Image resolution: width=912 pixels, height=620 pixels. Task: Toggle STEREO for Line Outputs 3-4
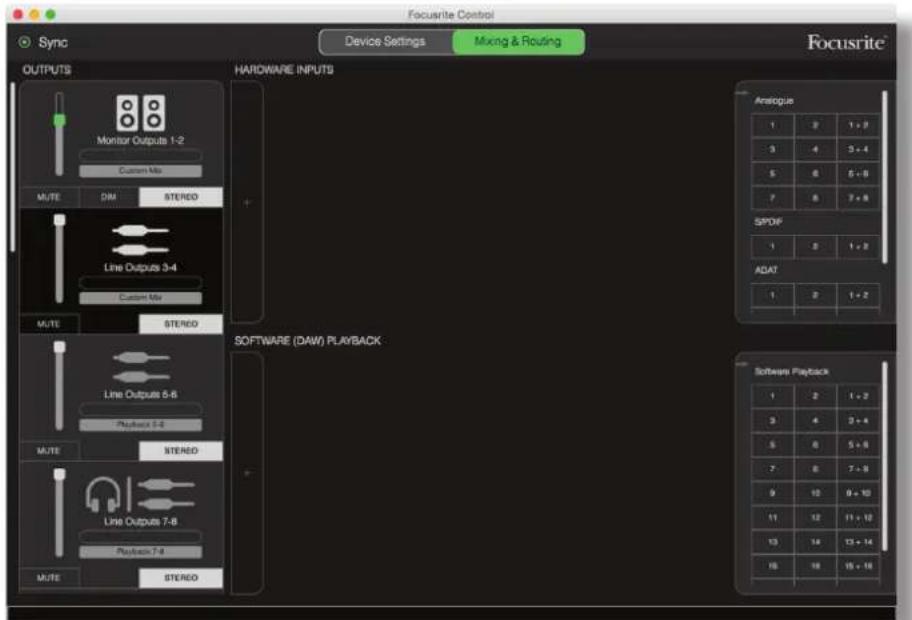coord(181,324)
